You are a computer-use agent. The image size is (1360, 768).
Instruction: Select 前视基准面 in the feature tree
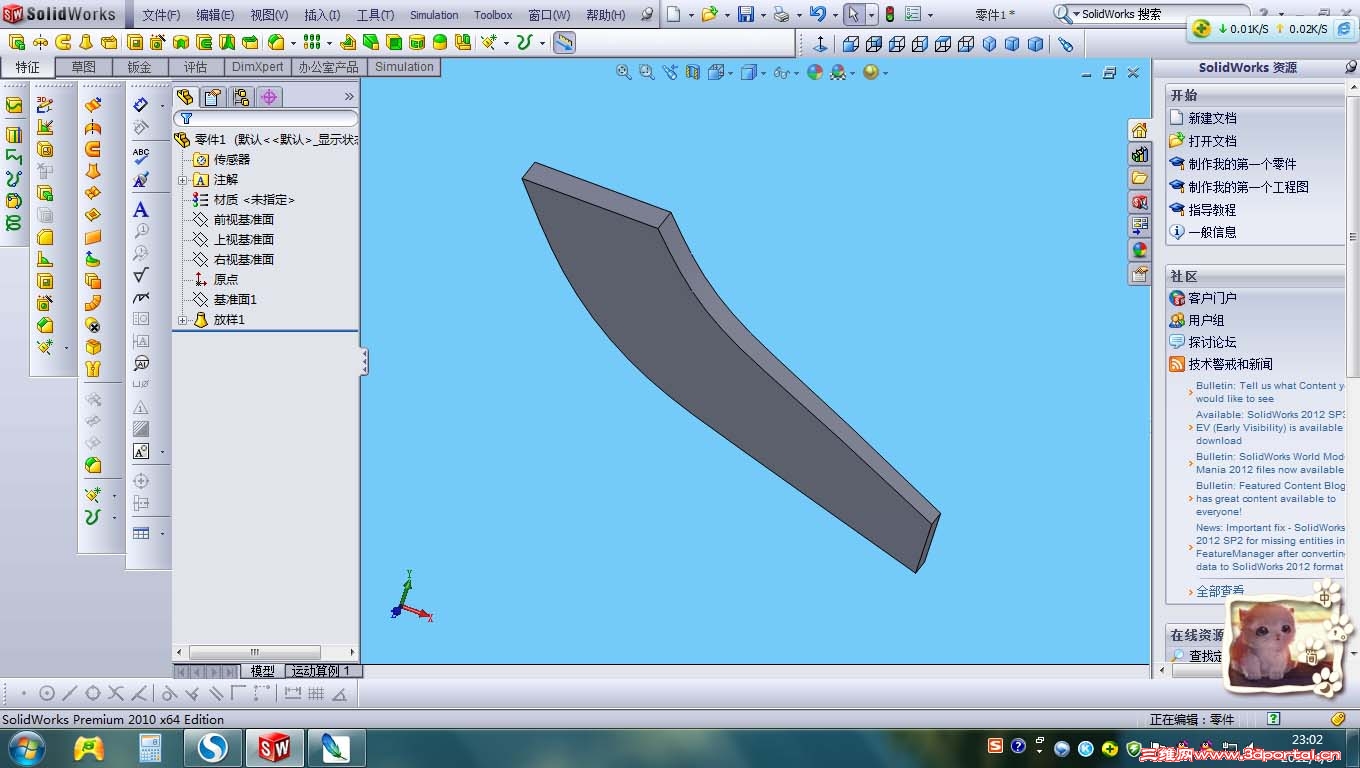[x=244, y=220]
